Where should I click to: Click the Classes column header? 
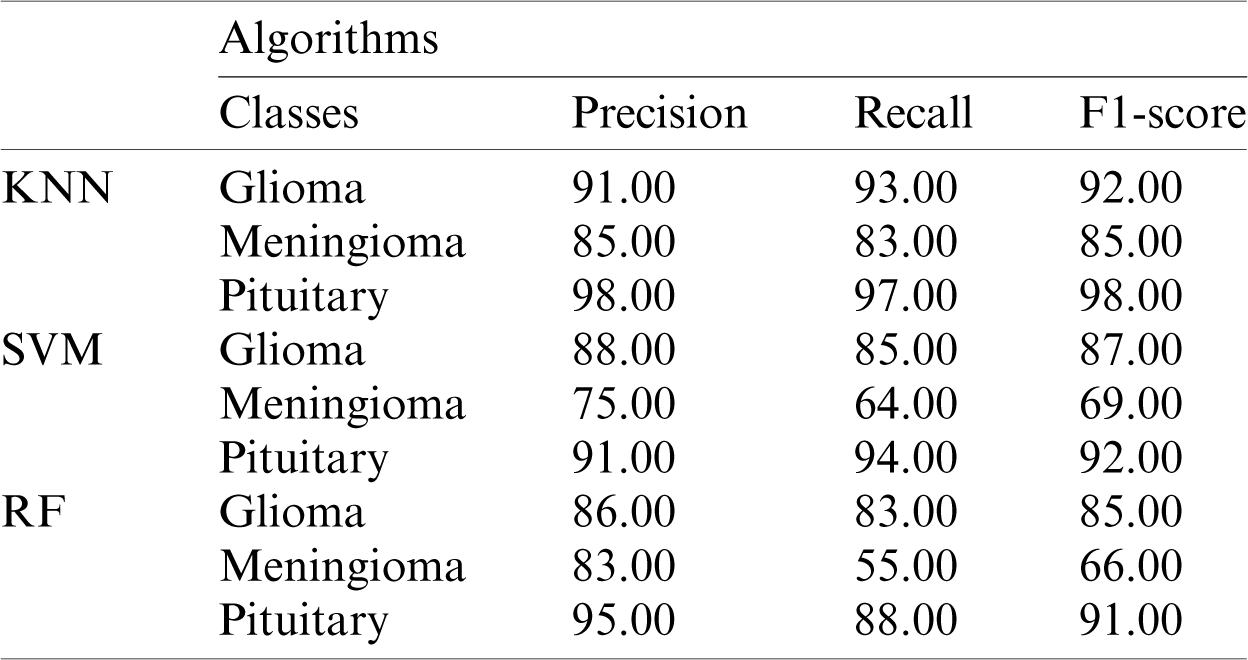coord(289,114)
